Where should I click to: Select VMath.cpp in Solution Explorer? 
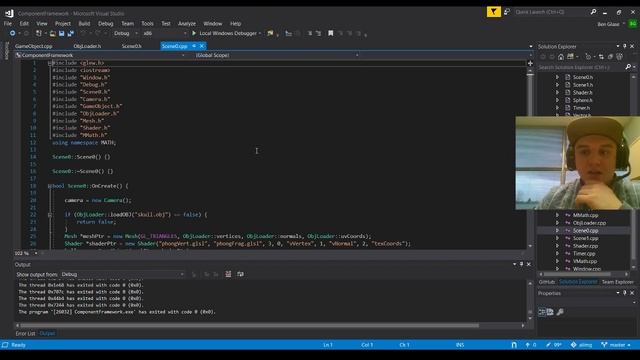pyautogui.click(x=585, y=262)
